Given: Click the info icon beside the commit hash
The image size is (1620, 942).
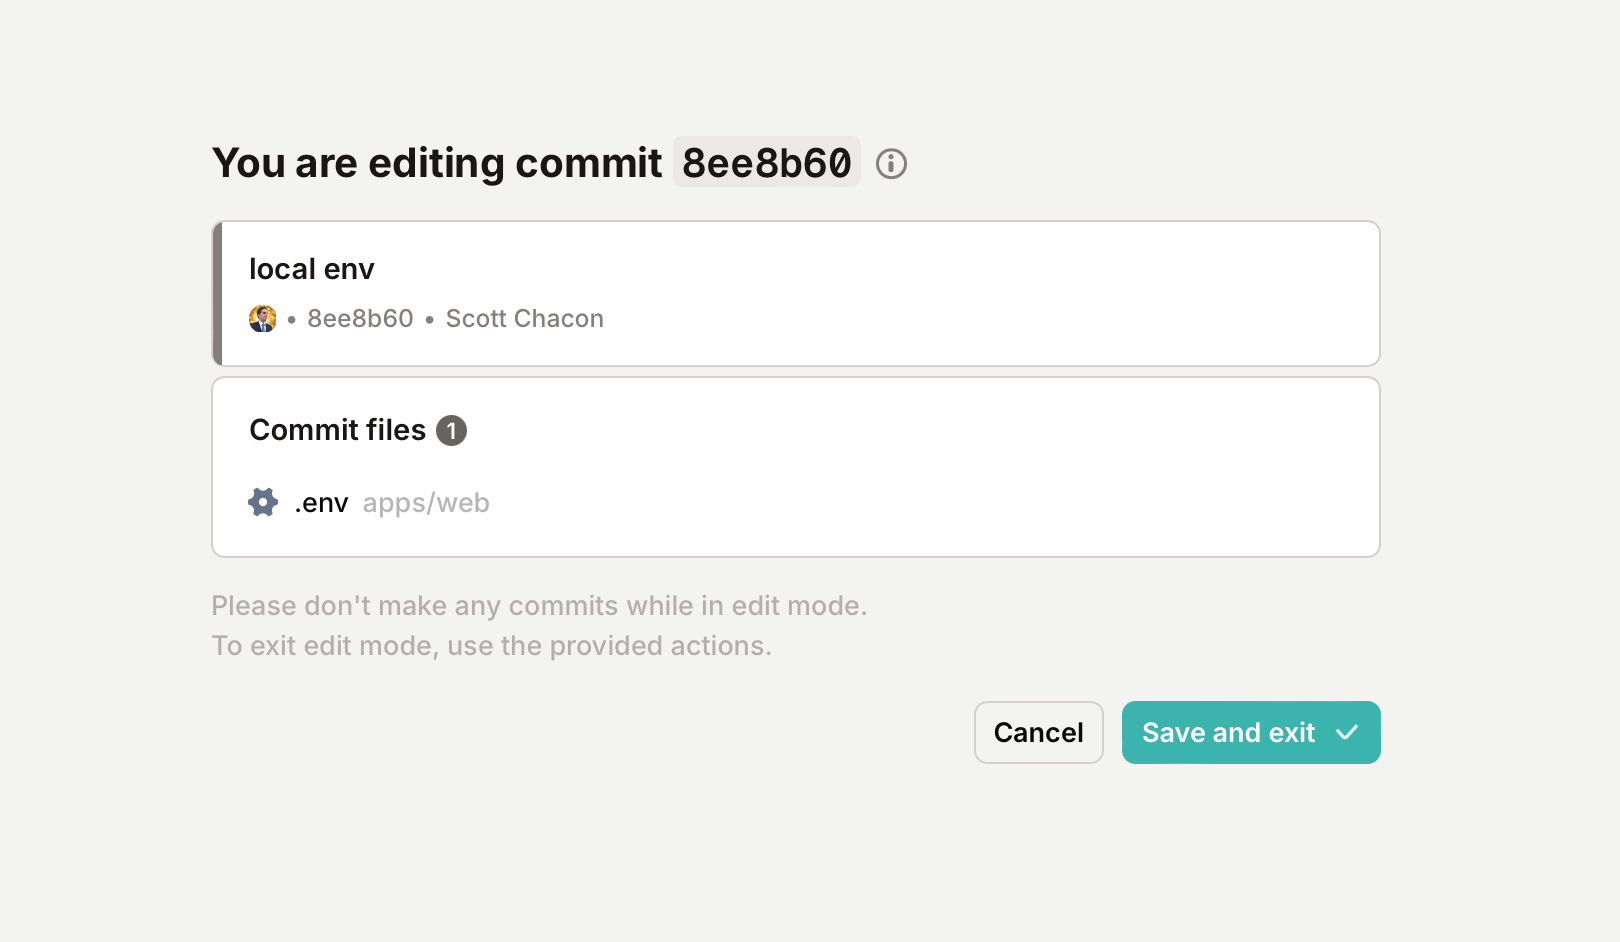Looking at the screenshot, I should point(891,163).
